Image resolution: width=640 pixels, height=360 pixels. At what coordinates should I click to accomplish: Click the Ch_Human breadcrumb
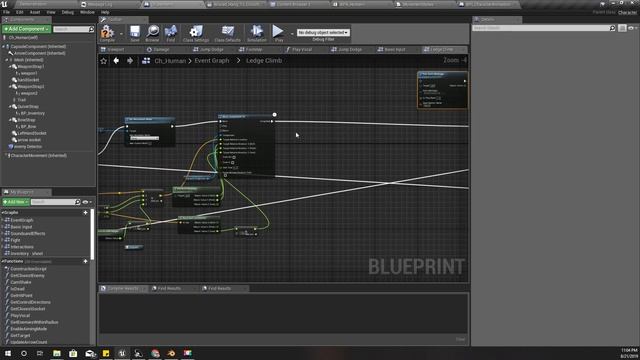pyautogui.click(x=170, y=61)
